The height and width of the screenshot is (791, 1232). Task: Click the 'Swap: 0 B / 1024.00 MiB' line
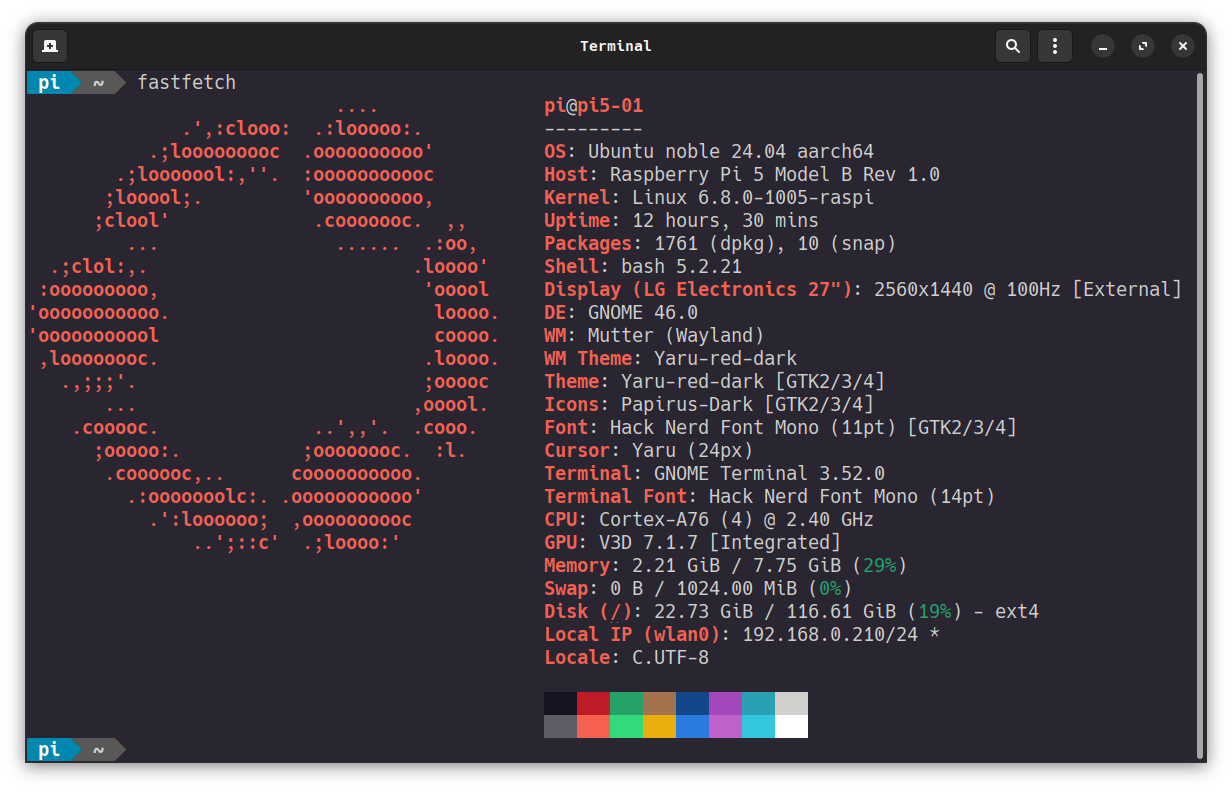[698, 589]
